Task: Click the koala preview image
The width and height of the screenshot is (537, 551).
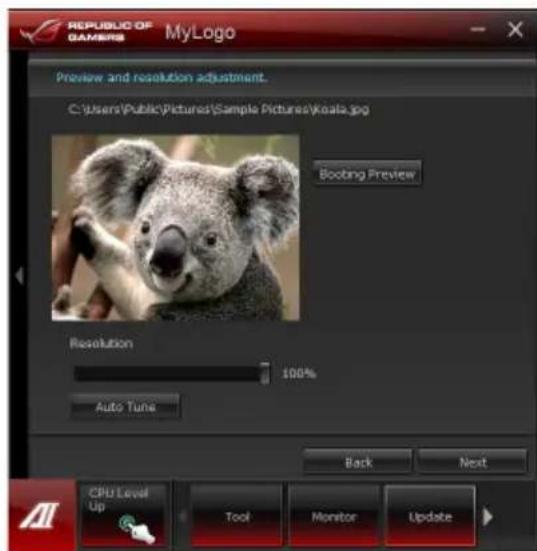Action: 176,227
